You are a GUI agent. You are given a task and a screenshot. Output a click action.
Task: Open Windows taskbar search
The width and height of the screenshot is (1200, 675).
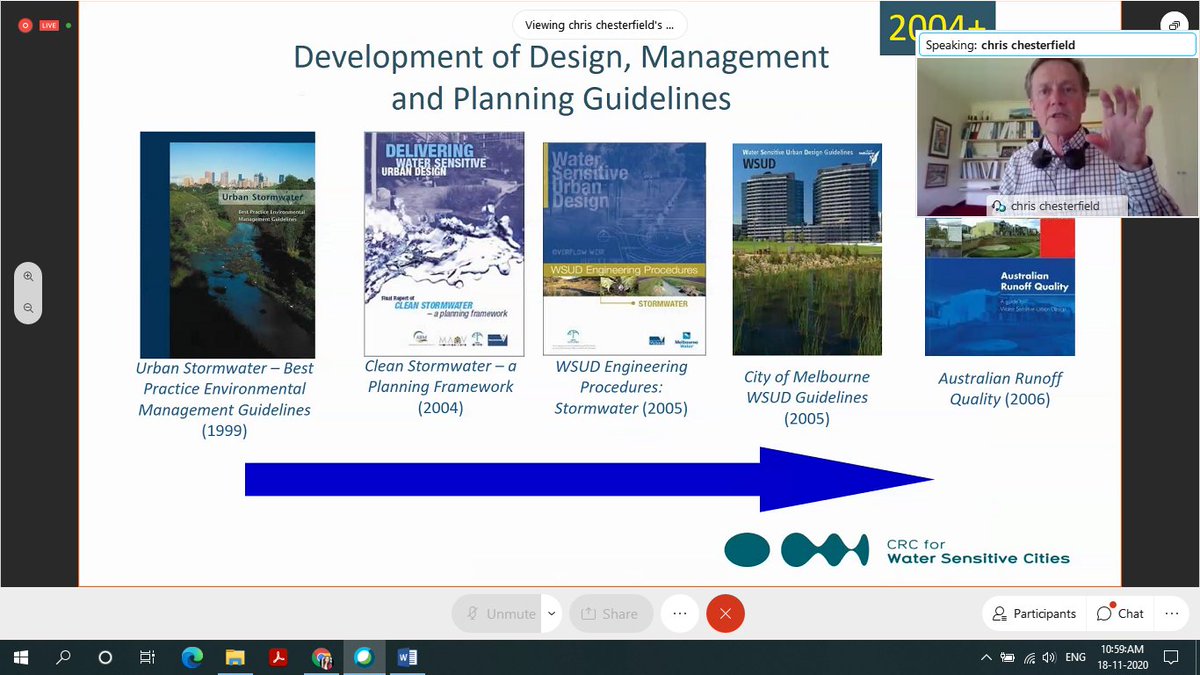63,657
